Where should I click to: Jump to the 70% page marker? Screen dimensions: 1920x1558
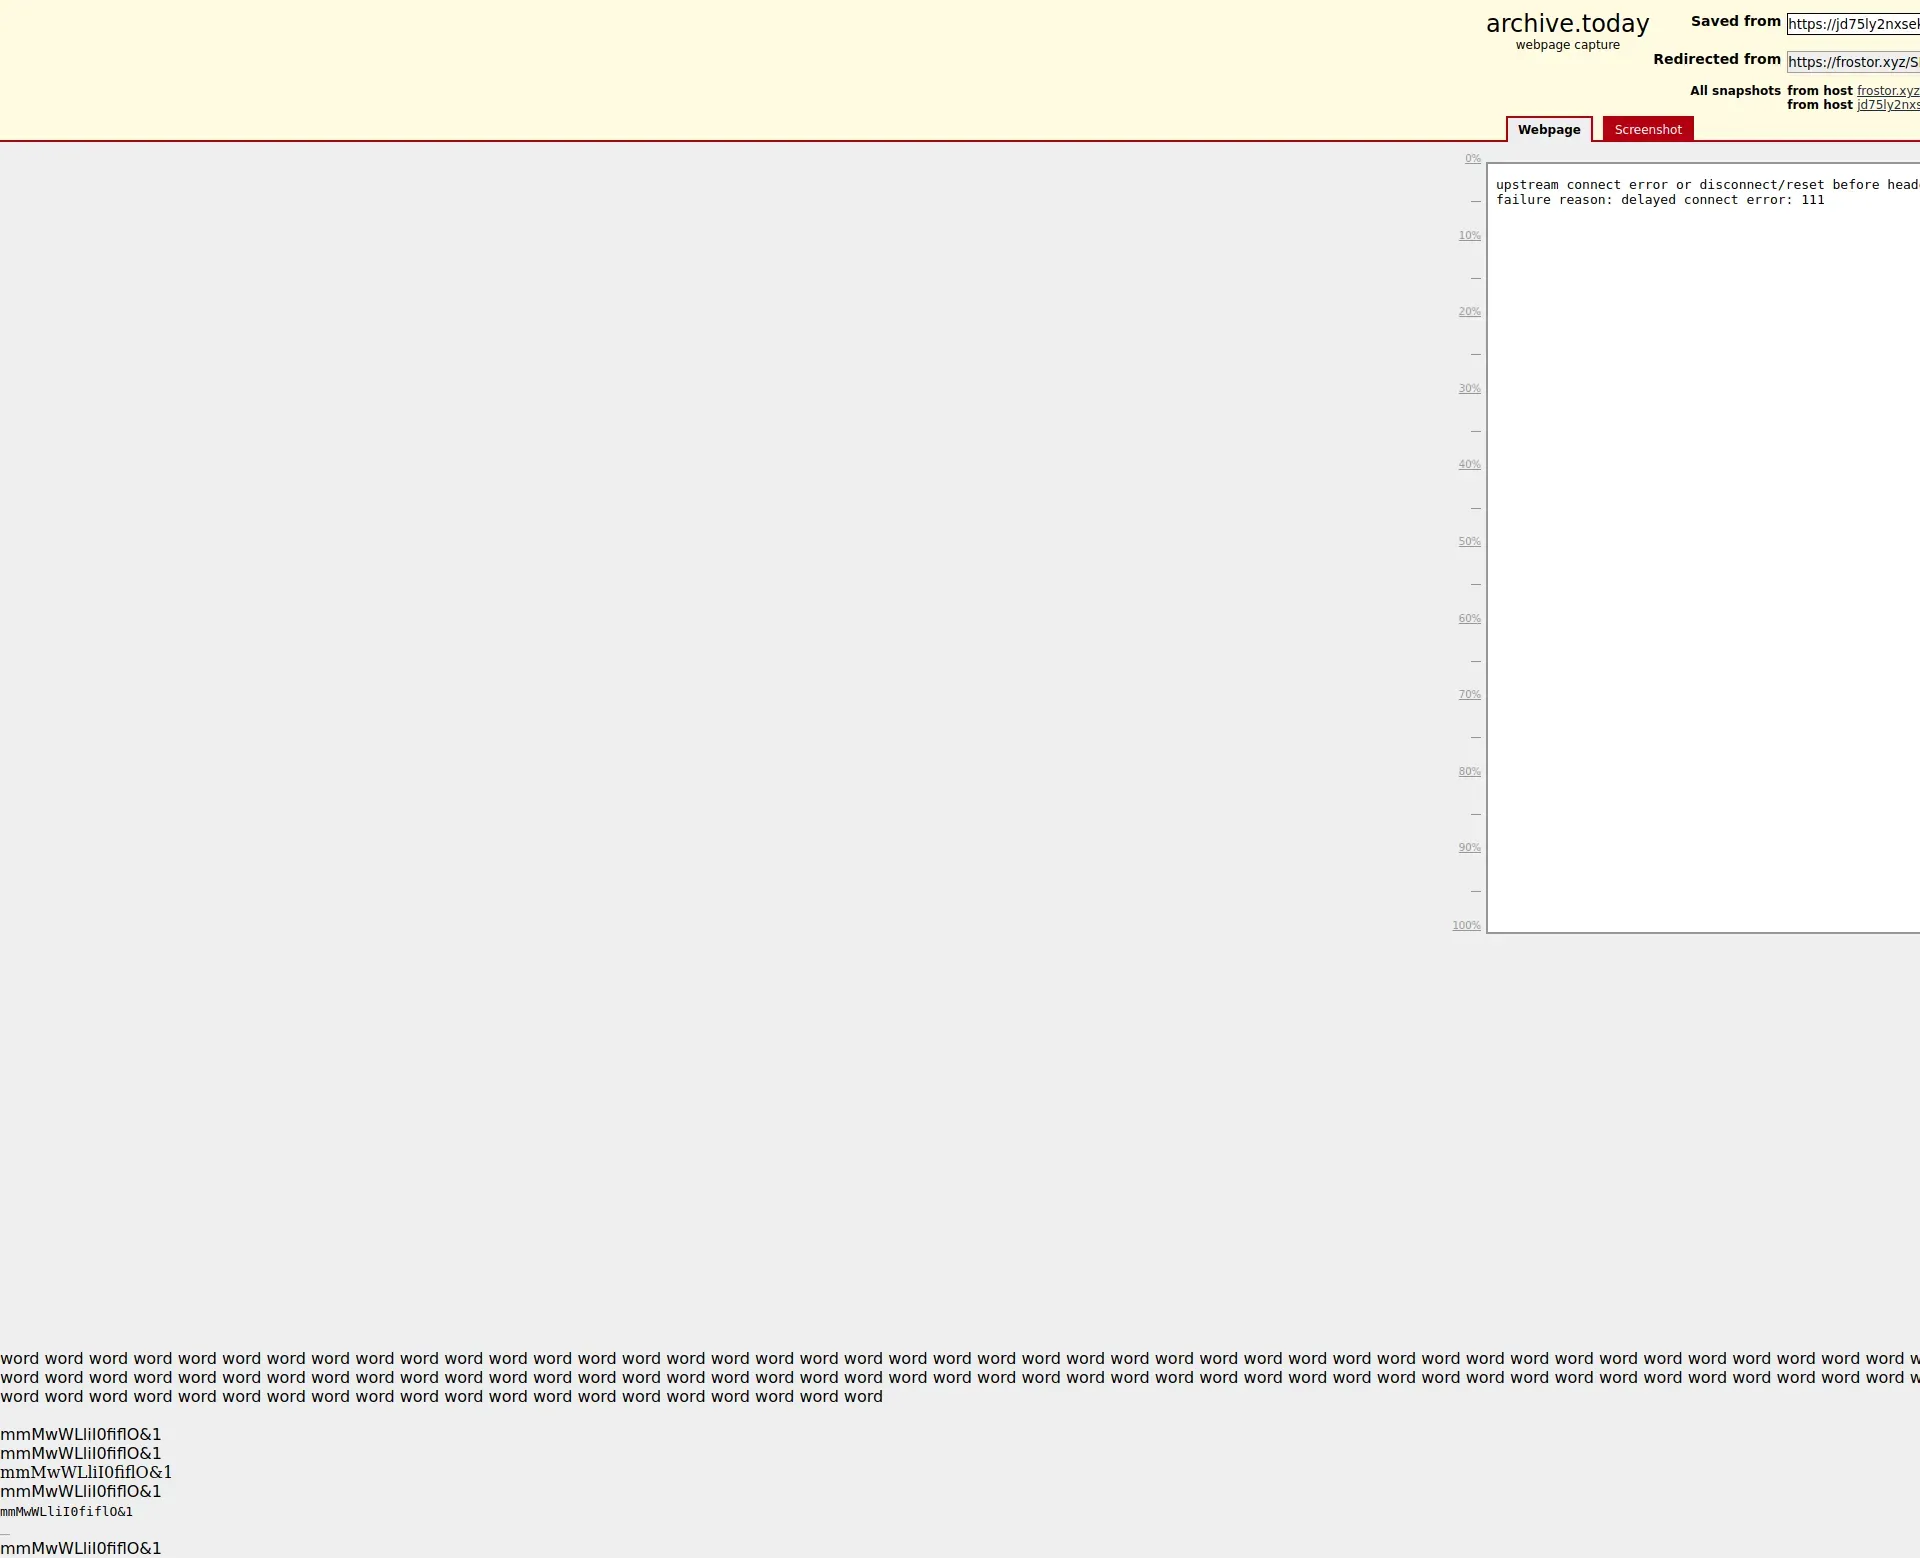(x=1469, y=695)
